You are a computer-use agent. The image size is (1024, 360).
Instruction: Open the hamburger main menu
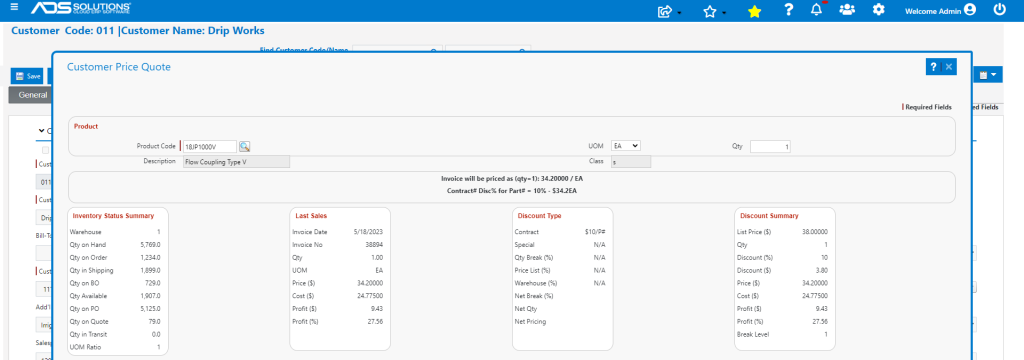point(14,8)
